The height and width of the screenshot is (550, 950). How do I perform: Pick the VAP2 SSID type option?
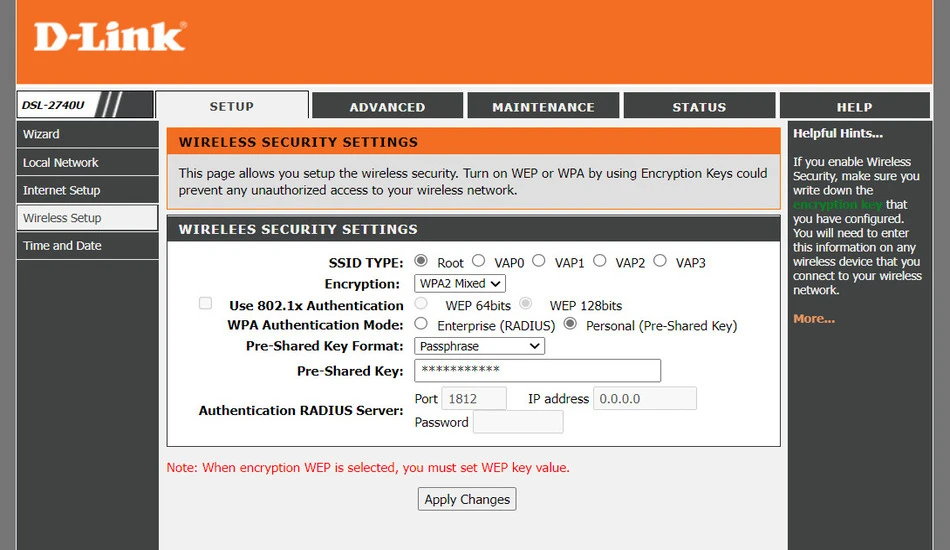coord(600,260)
